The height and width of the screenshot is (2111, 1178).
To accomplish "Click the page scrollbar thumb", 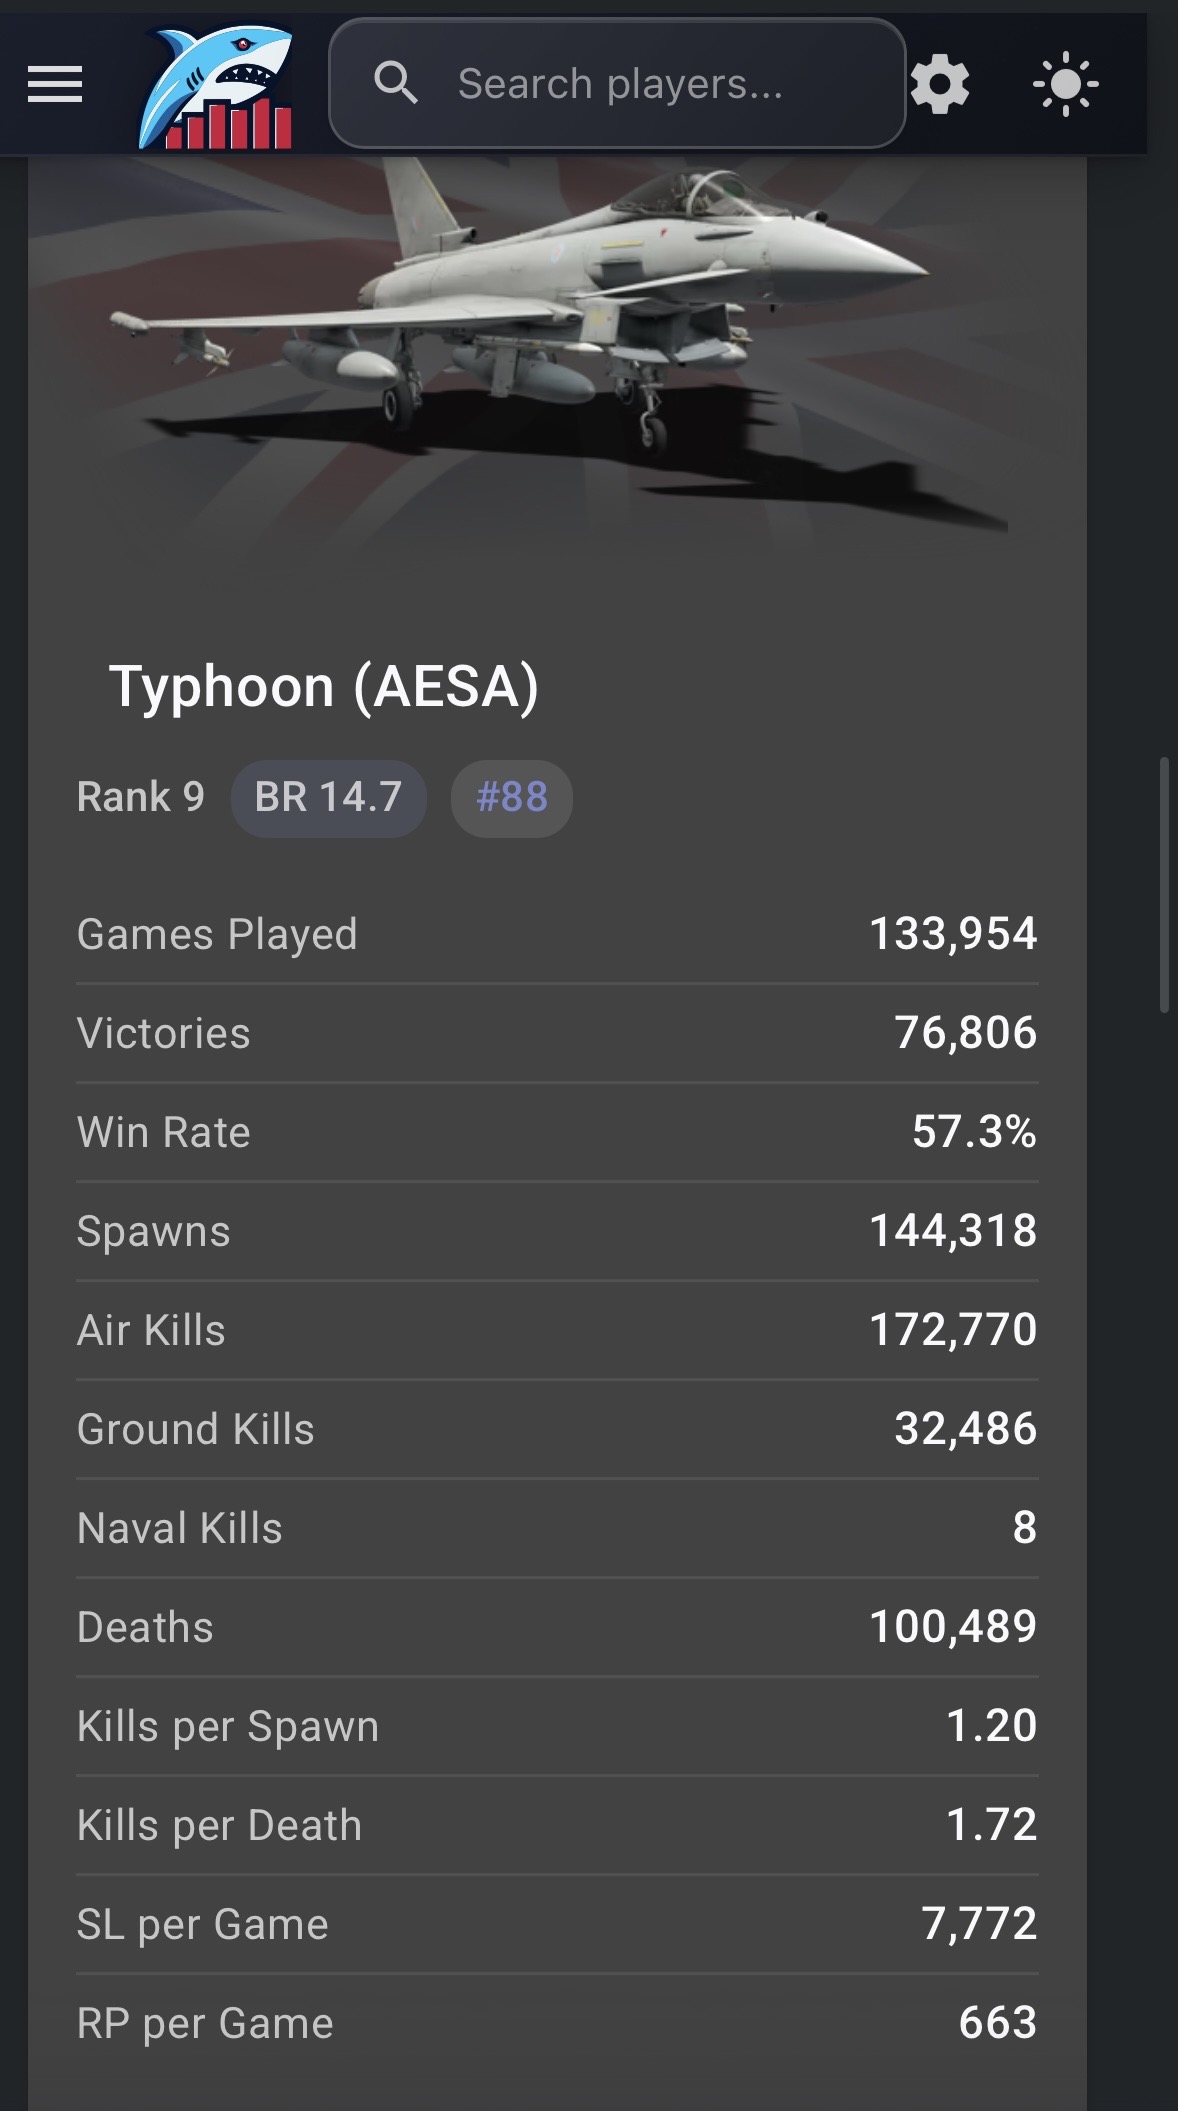I will [1164, 886].
